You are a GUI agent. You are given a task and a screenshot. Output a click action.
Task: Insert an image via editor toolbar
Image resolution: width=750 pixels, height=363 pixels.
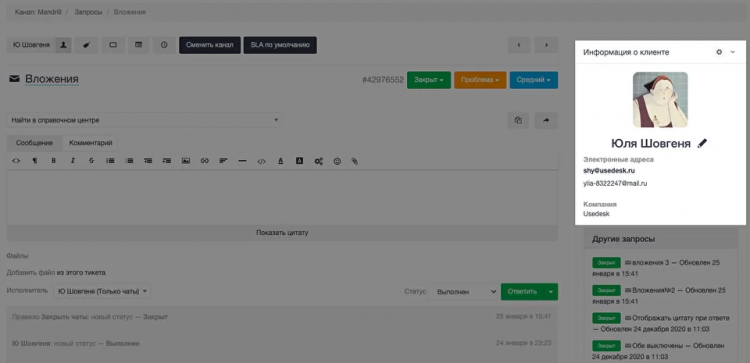[x=186, y=161]
